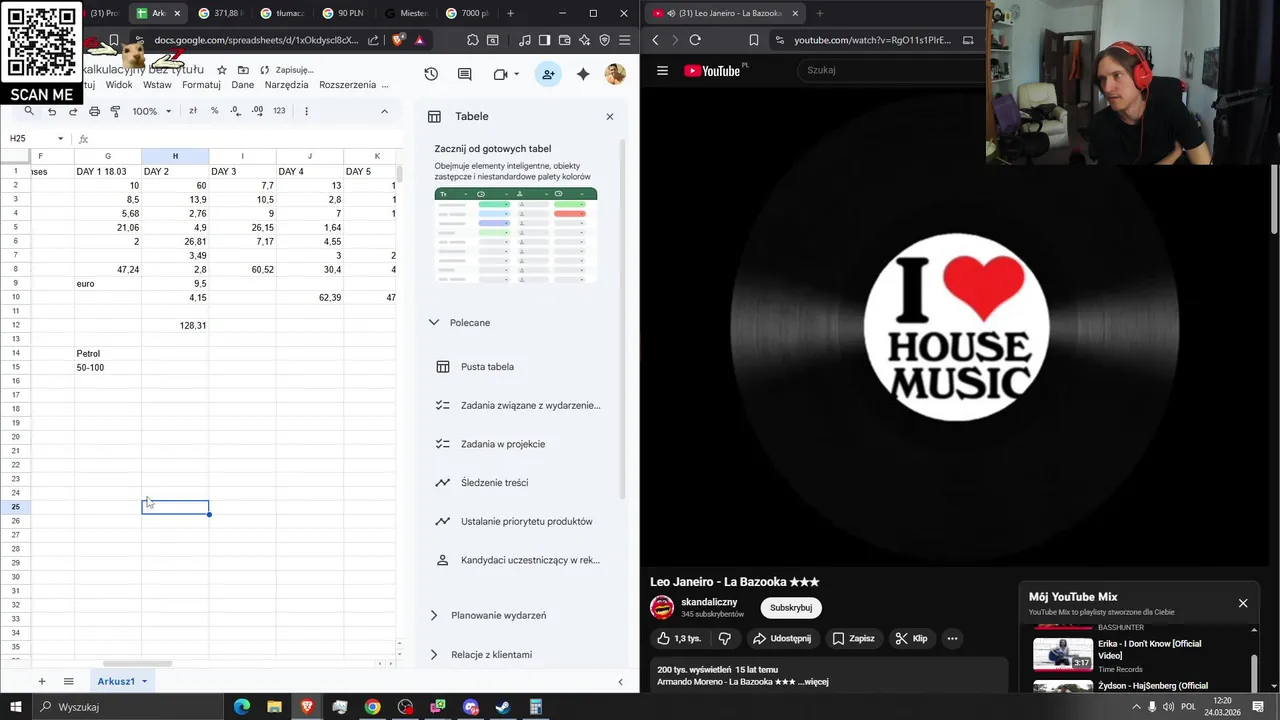
Task: Open the Dane menu
Action: pos(243,85)
